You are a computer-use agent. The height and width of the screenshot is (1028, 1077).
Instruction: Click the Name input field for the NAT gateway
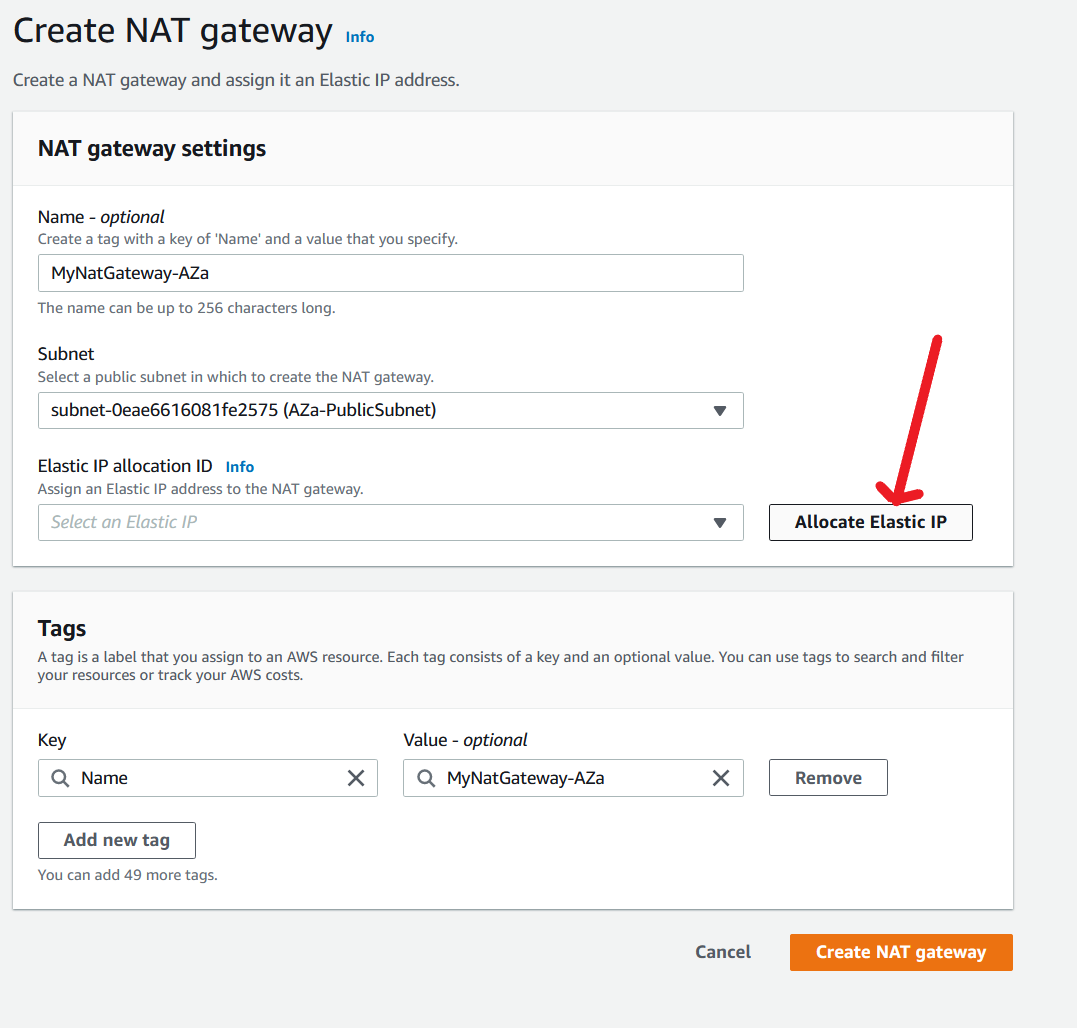click(390, 273)
